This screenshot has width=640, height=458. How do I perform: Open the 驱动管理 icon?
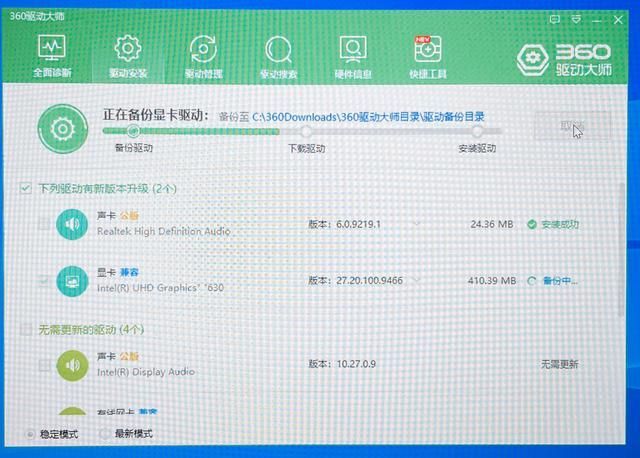click(x=203, y=48)
